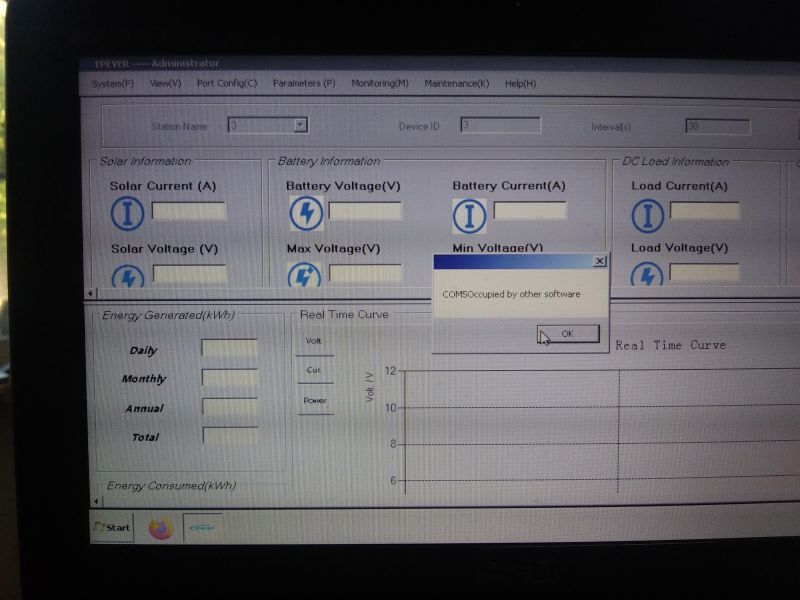Open the Maintenance(K) menu
The image size is (800, 600).
[457, 83]
